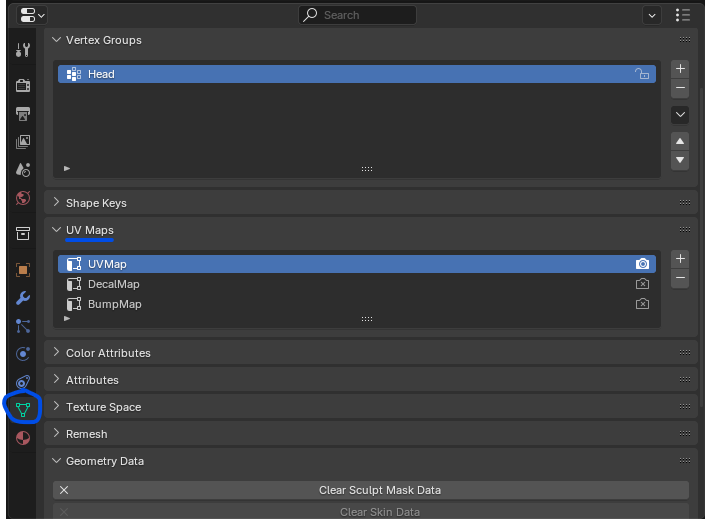
Task: Open the Render properties tab
Action: click(22, 86)
